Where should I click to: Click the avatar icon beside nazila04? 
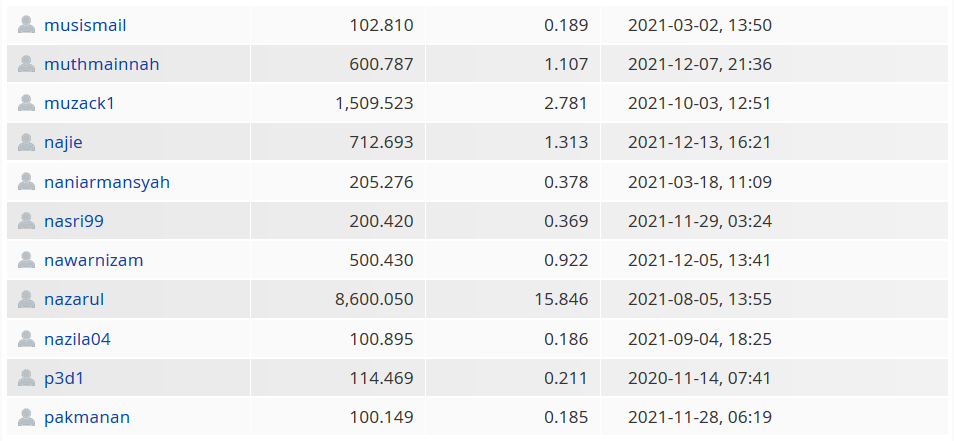[x=26, y=338]
